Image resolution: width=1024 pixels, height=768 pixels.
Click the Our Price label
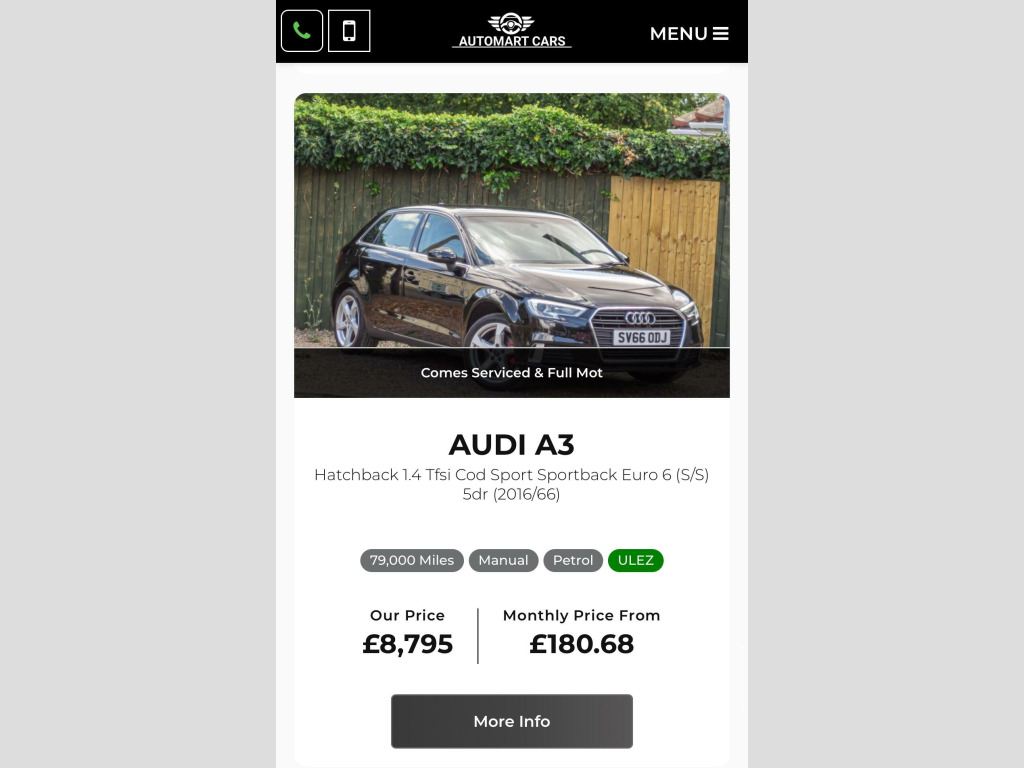point(407,615)
